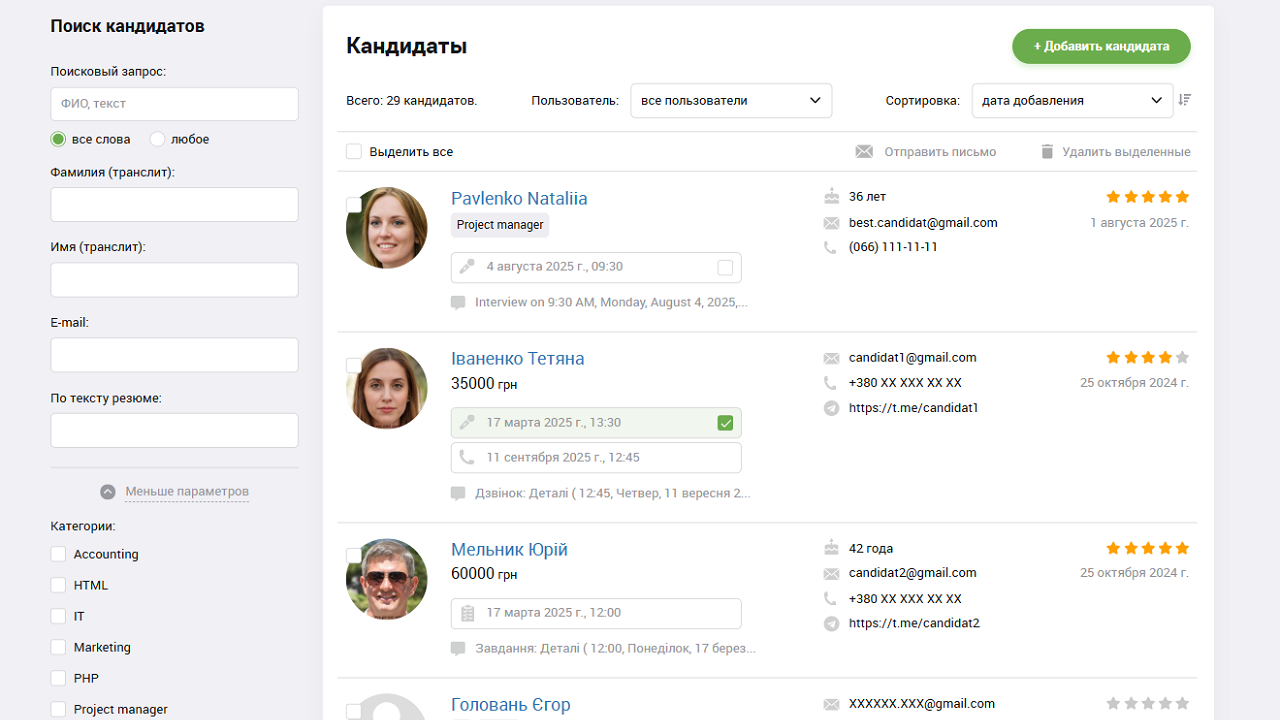Viewport: 1280px width, 720px height.
Task: Click the trash icon for Удалить выделенные
Action: tap(1046, 151)
